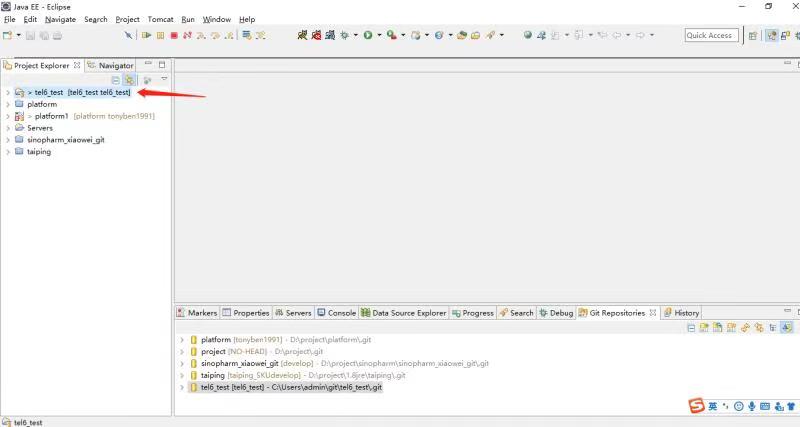Image resolution: width=800 pixels, height=427 pixels.
Task: Click the green Run button icon
Action: click(368, 35)
